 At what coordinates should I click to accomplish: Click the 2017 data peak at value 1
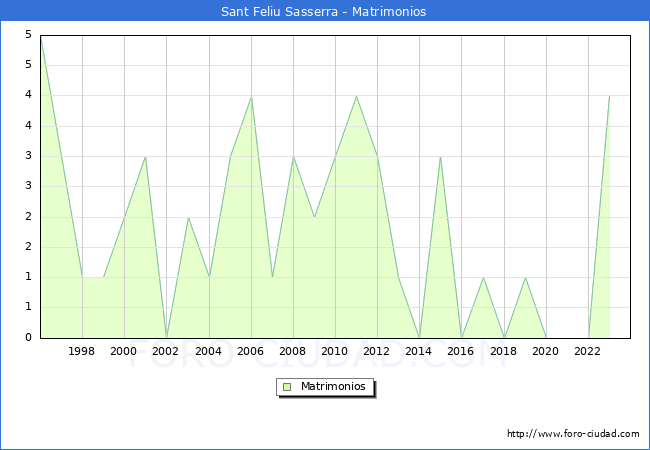[x=483, y=278]
